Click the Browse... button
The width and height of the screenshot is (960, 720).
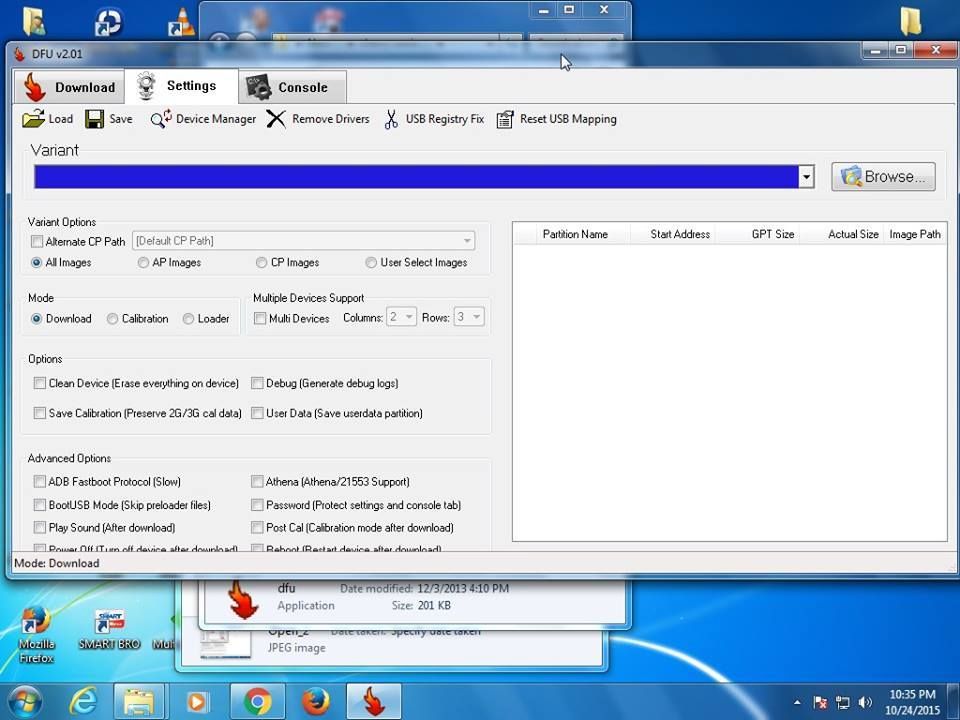coord(883,177)
